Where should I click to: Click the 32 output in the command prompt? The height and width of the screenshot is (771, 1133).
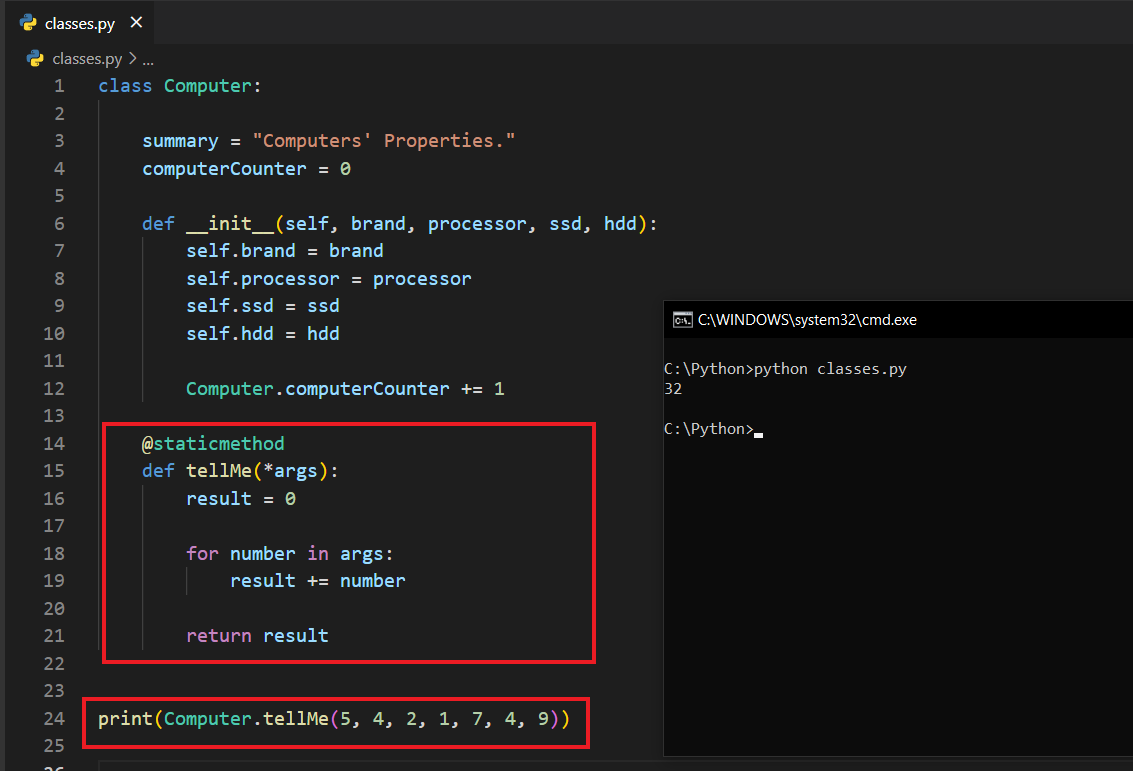[x=673, y=389]
